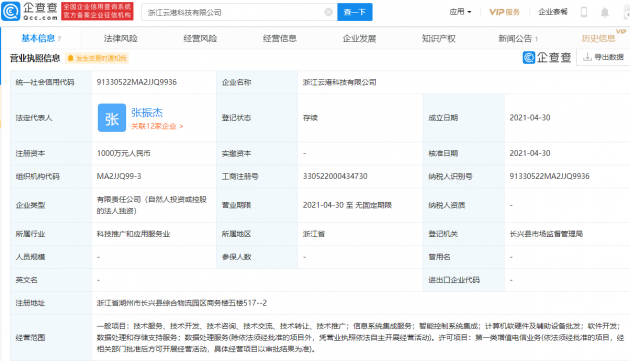Click the 人员规模 label
Viewport: 630px width, 361px height.
[x=30, y=257]
